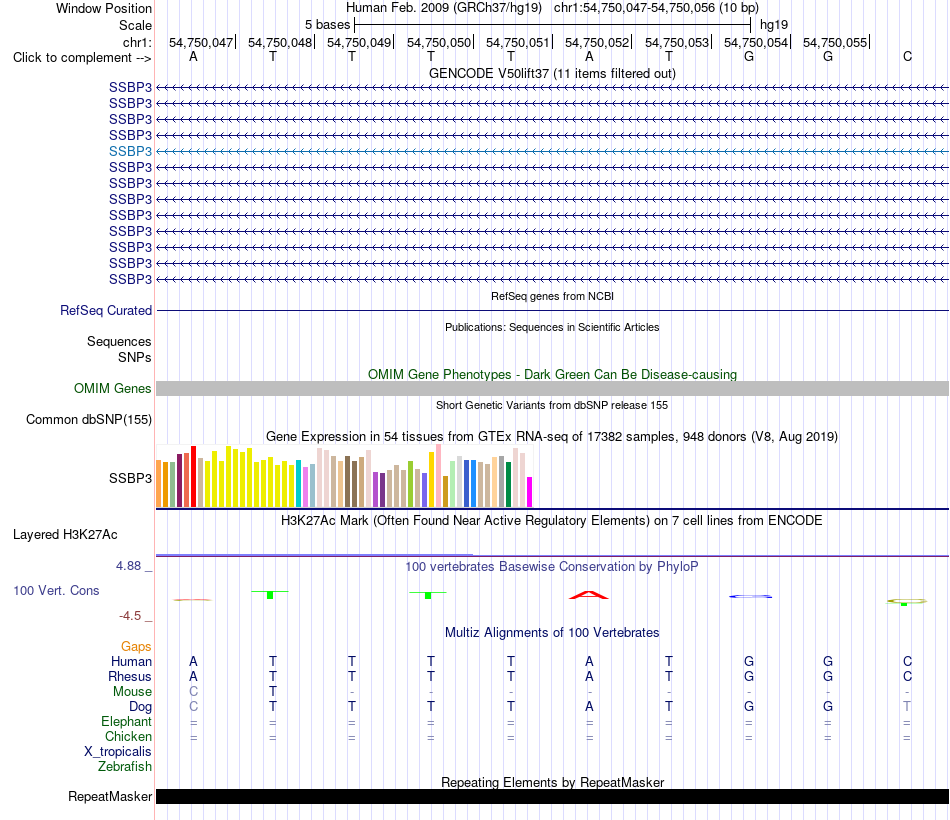Click the blue flattened PhyloP conservation glyph
This screenshot has height=820, width=950.
tap(750, 596)
